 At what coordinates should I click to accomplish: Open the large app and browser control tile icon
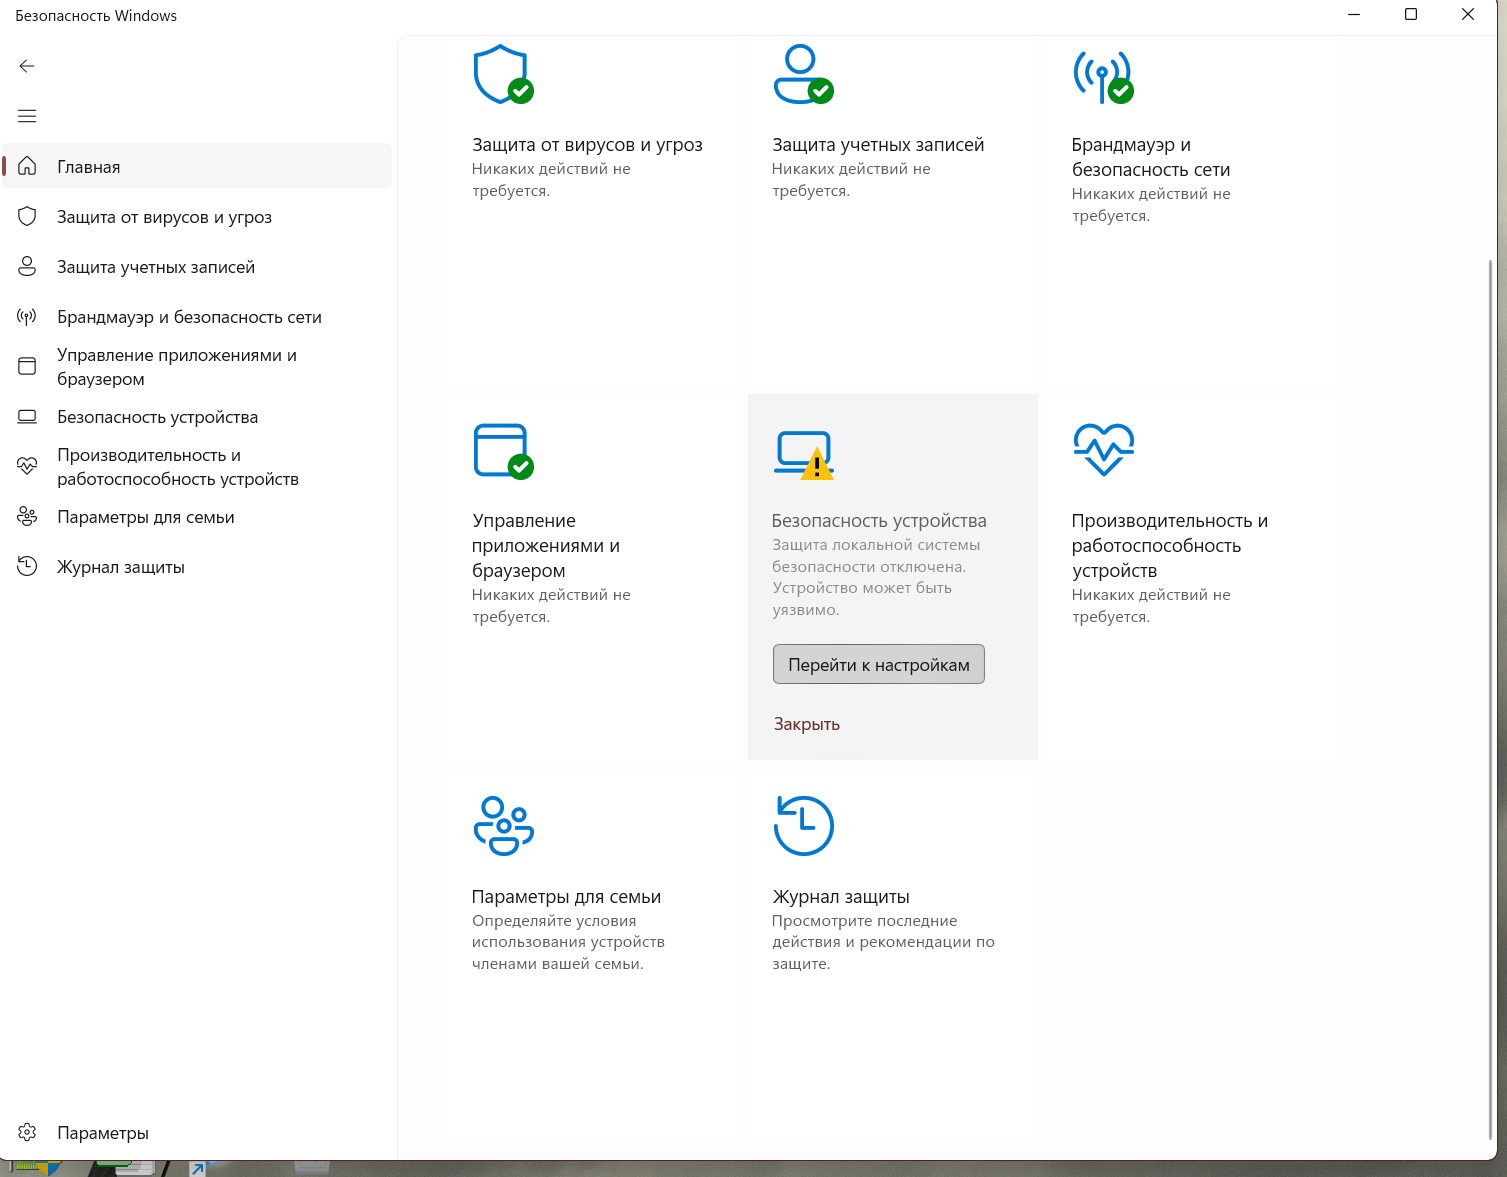click(x=503, y=451)
